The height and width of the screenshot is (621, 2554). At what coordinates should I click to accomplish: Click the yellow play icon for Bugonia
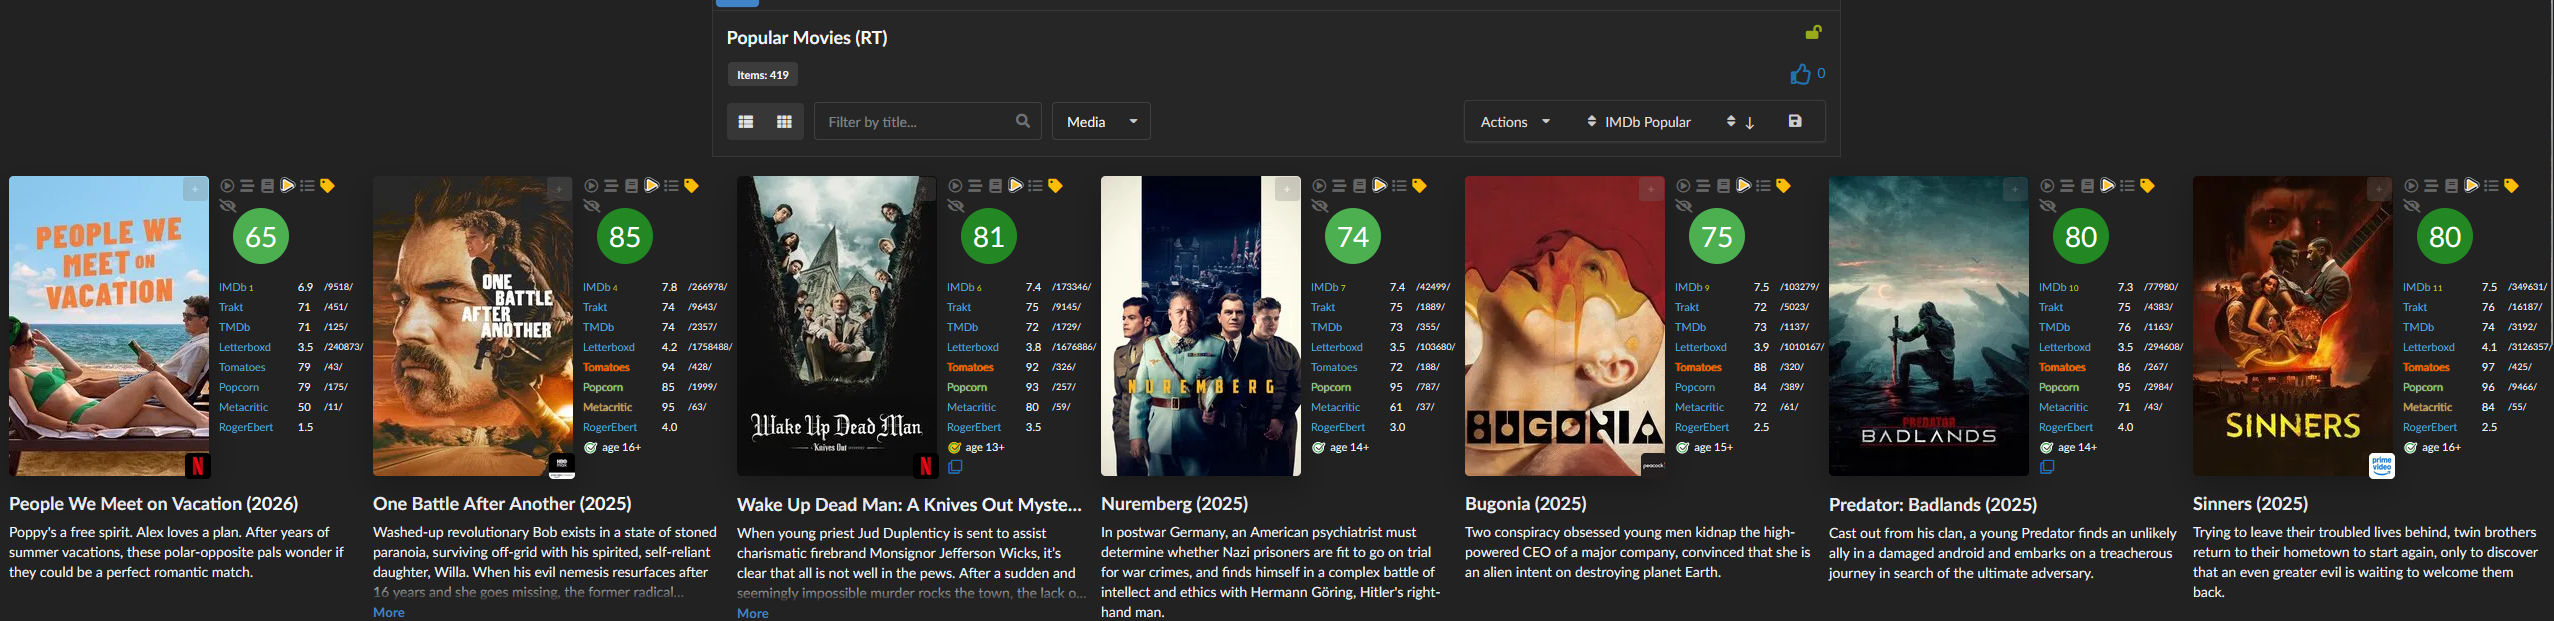tap(1743, 186)
